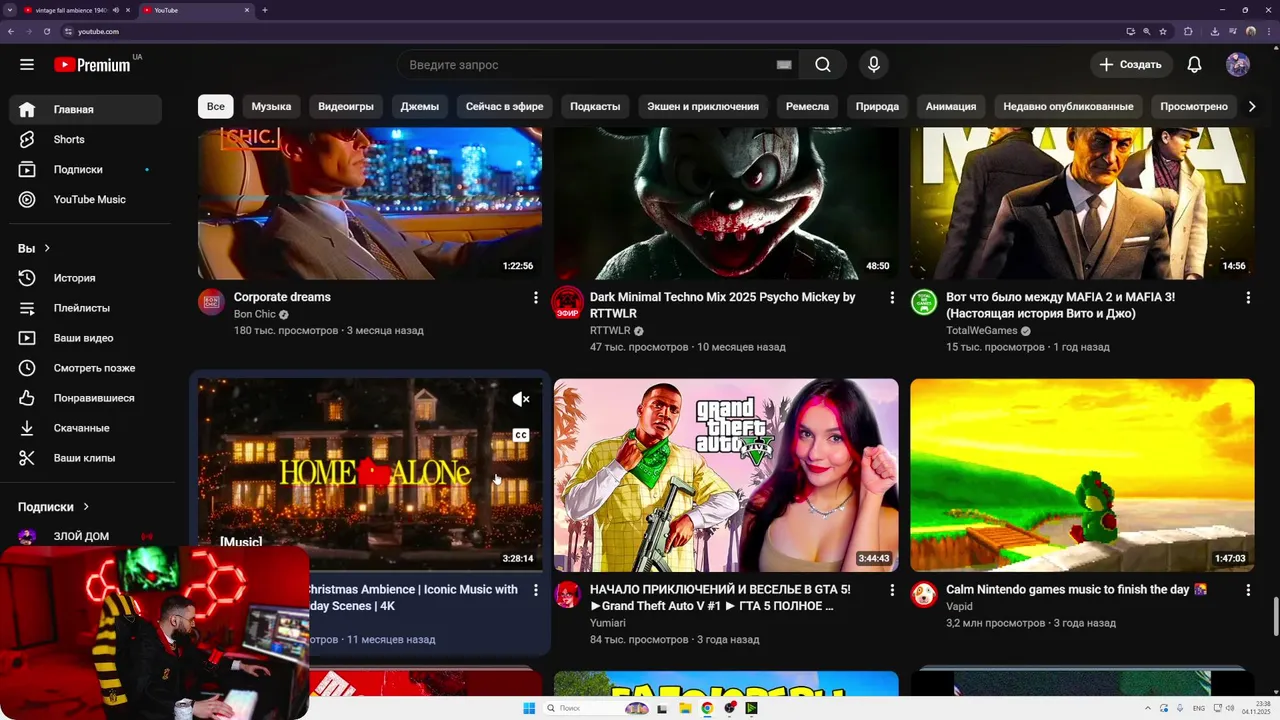Screen dimensions: 1280x720
Task: Open GTA 5 video three-dot menu
Action: click(892, 590)
